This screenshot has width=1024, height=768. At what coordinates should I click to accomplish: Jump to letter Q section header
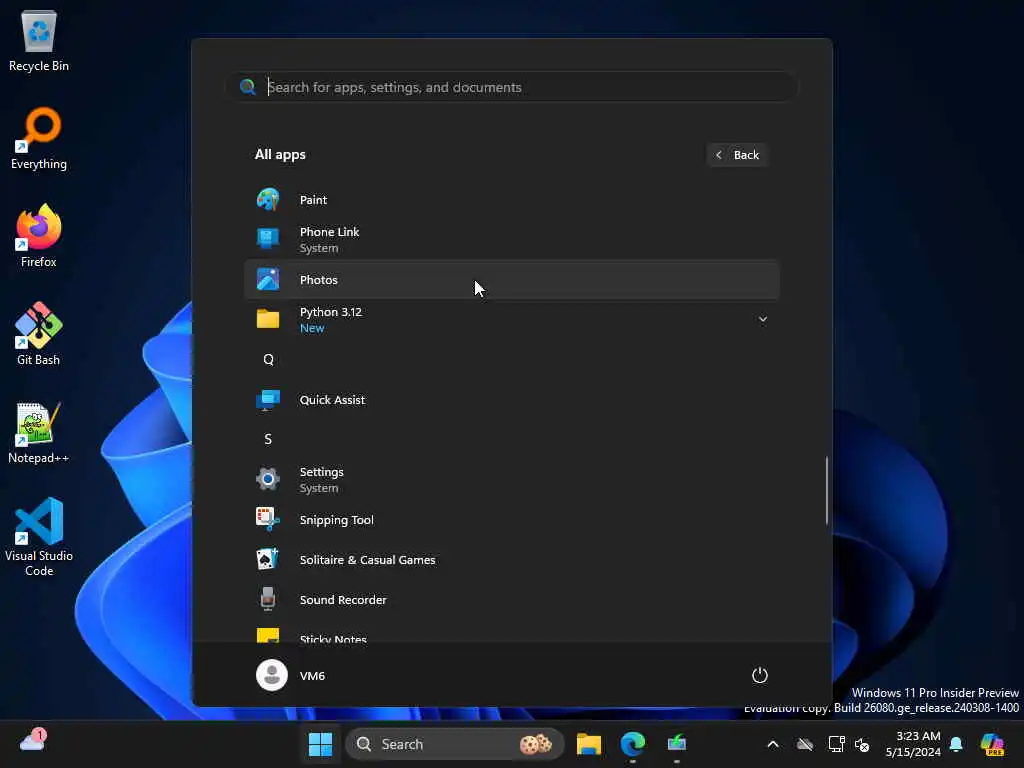pyautogui.click(x=268, y=359)
